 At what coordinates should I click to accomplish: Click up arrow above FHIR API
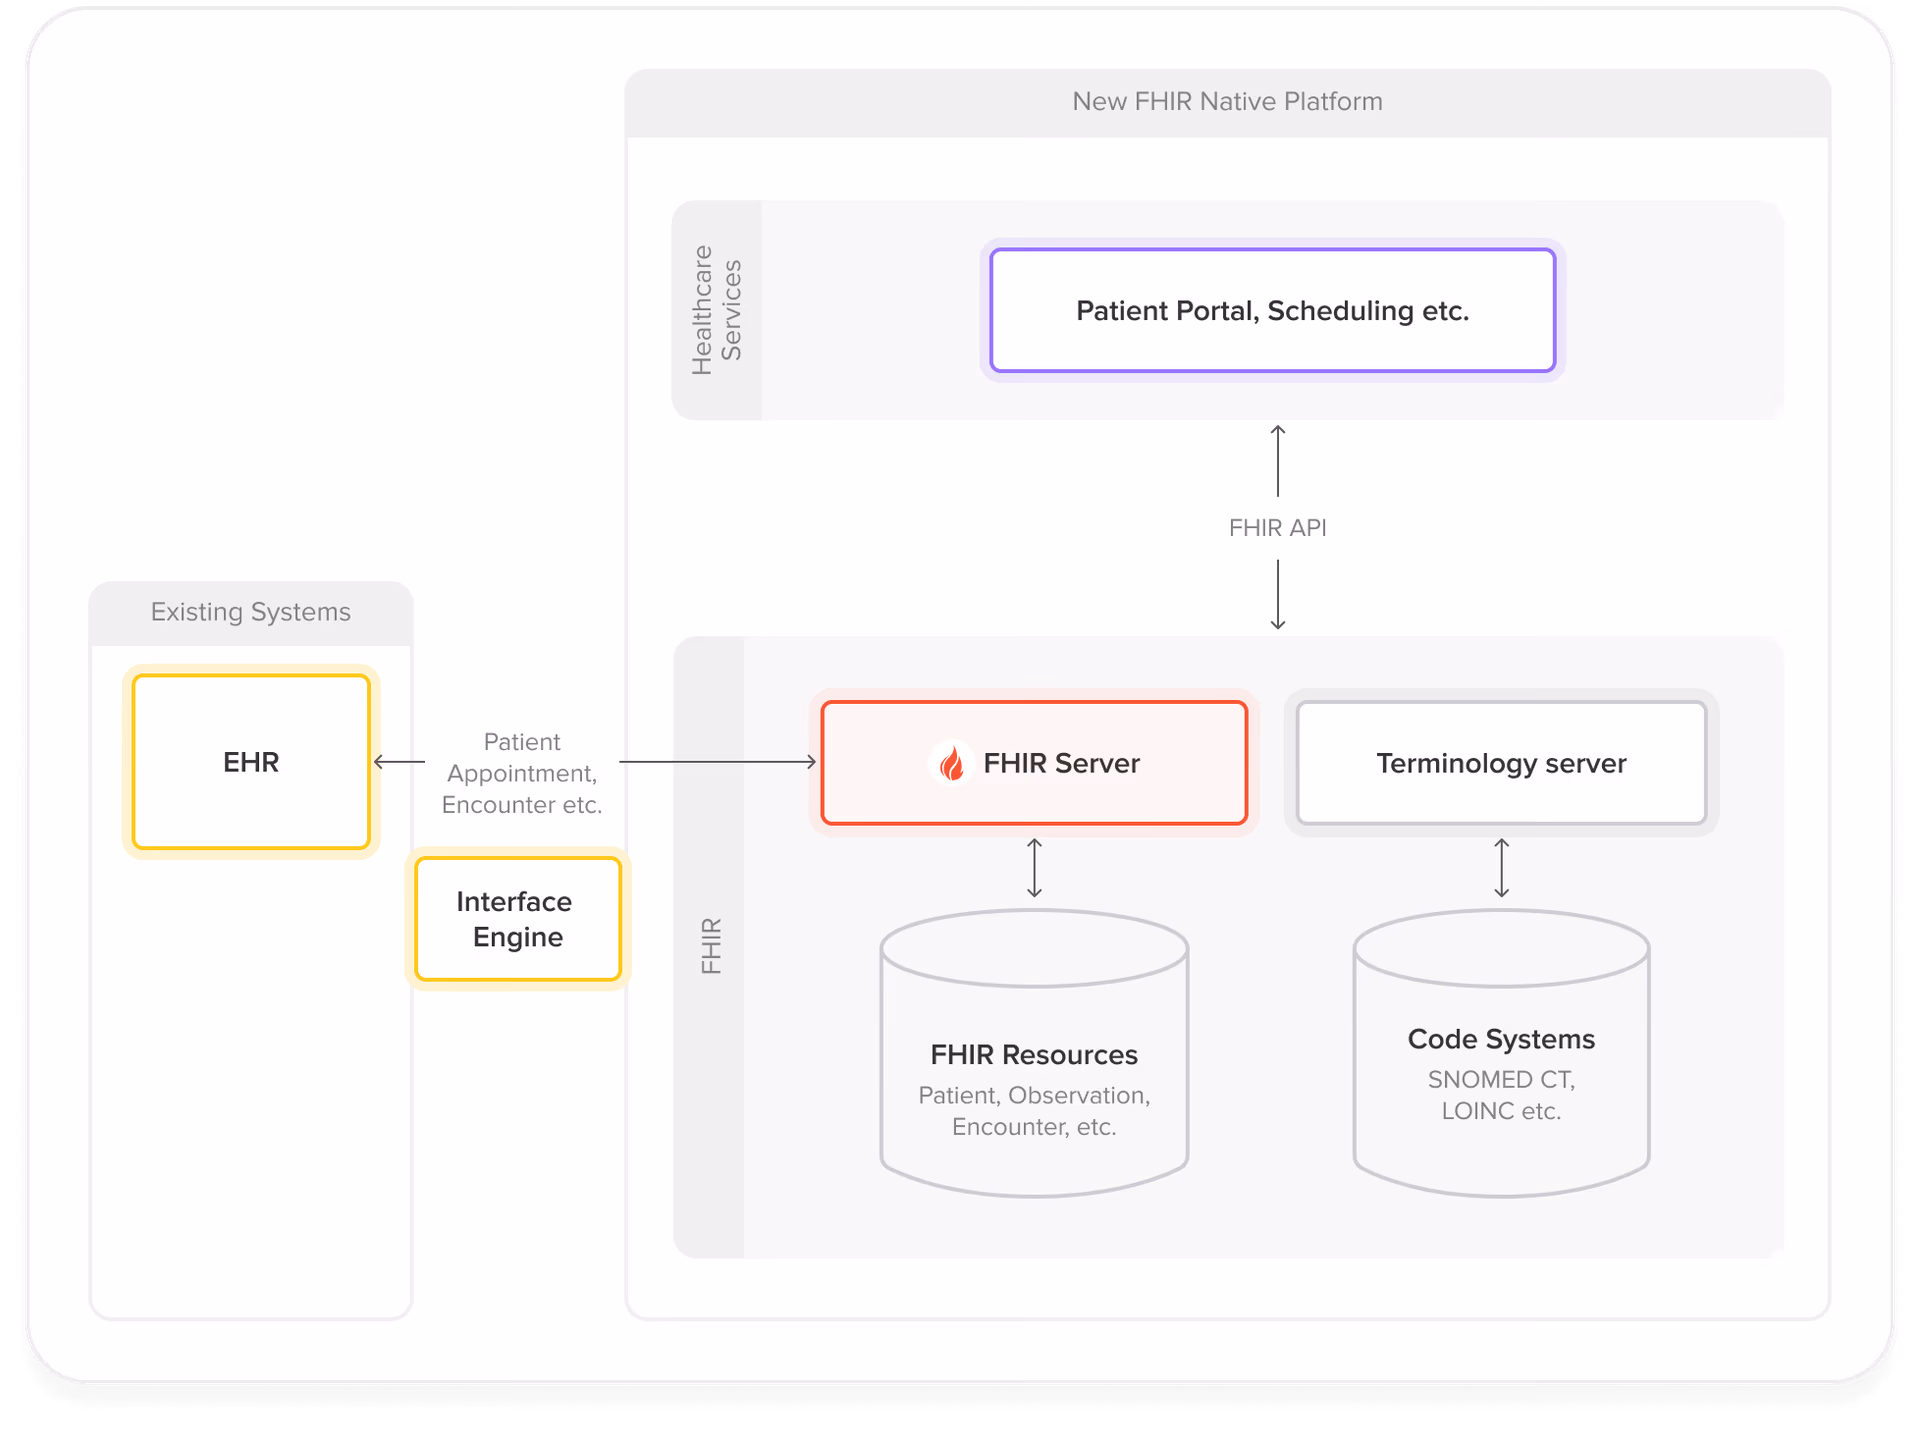tap(1277, 461)
